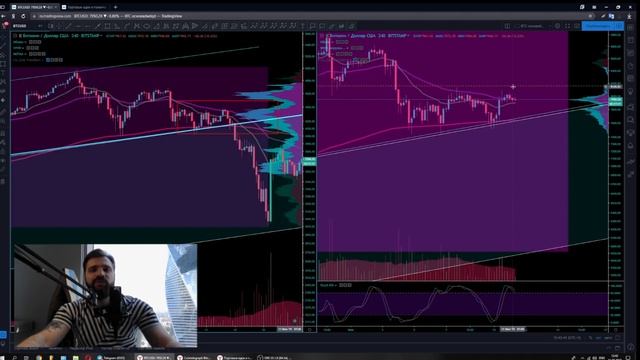Viewport: 640px width, 360px height.
Task: Select the ellipse drawing tool in top toolbar
Action: tap(147, 26)
